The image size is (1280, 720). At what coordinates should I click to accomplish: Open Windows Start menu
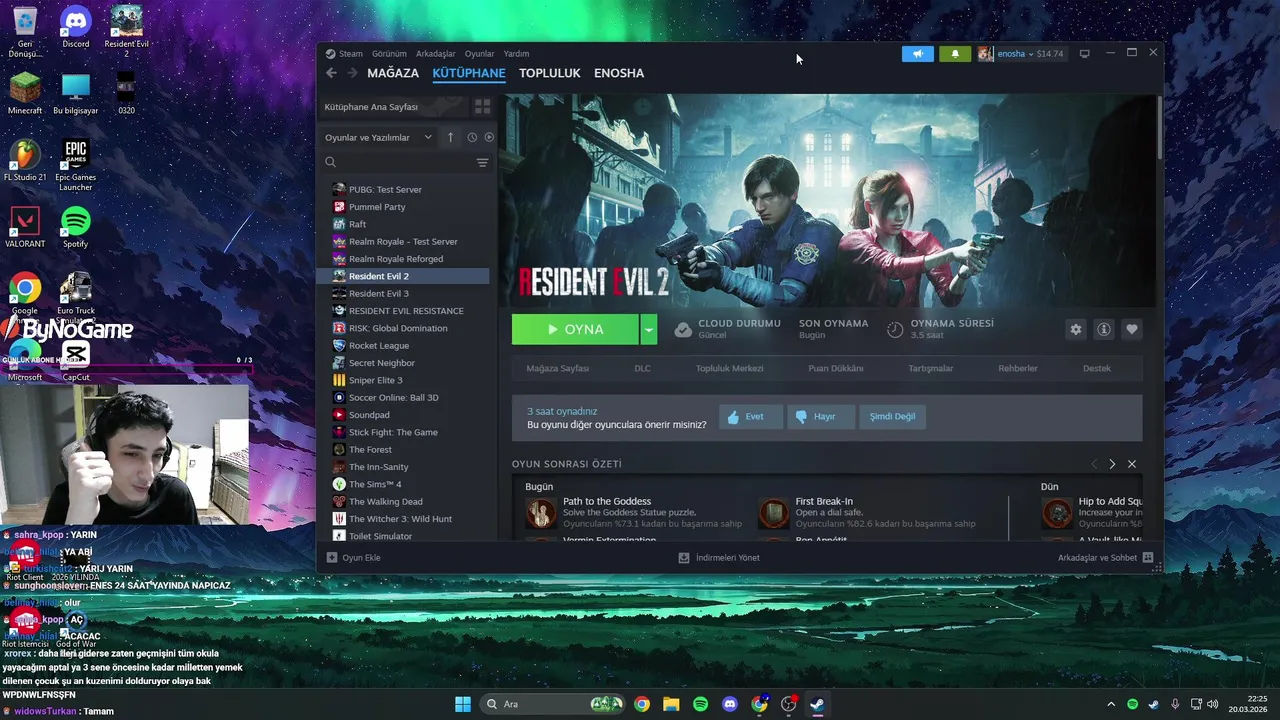(x=463, y=704)
